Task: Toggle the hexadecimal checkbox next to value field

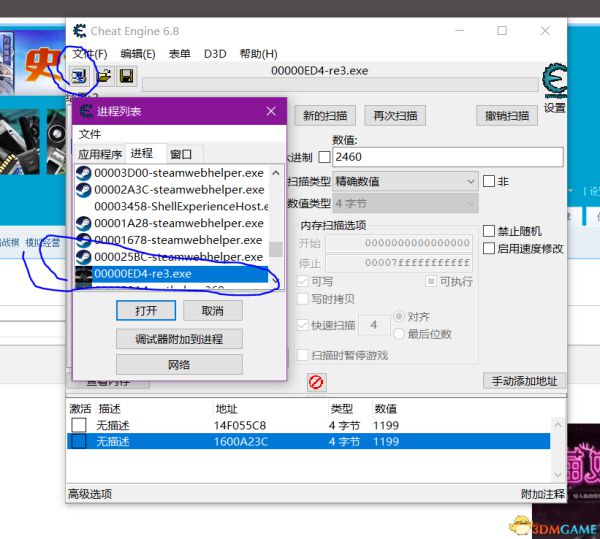Action: point(323,157)
